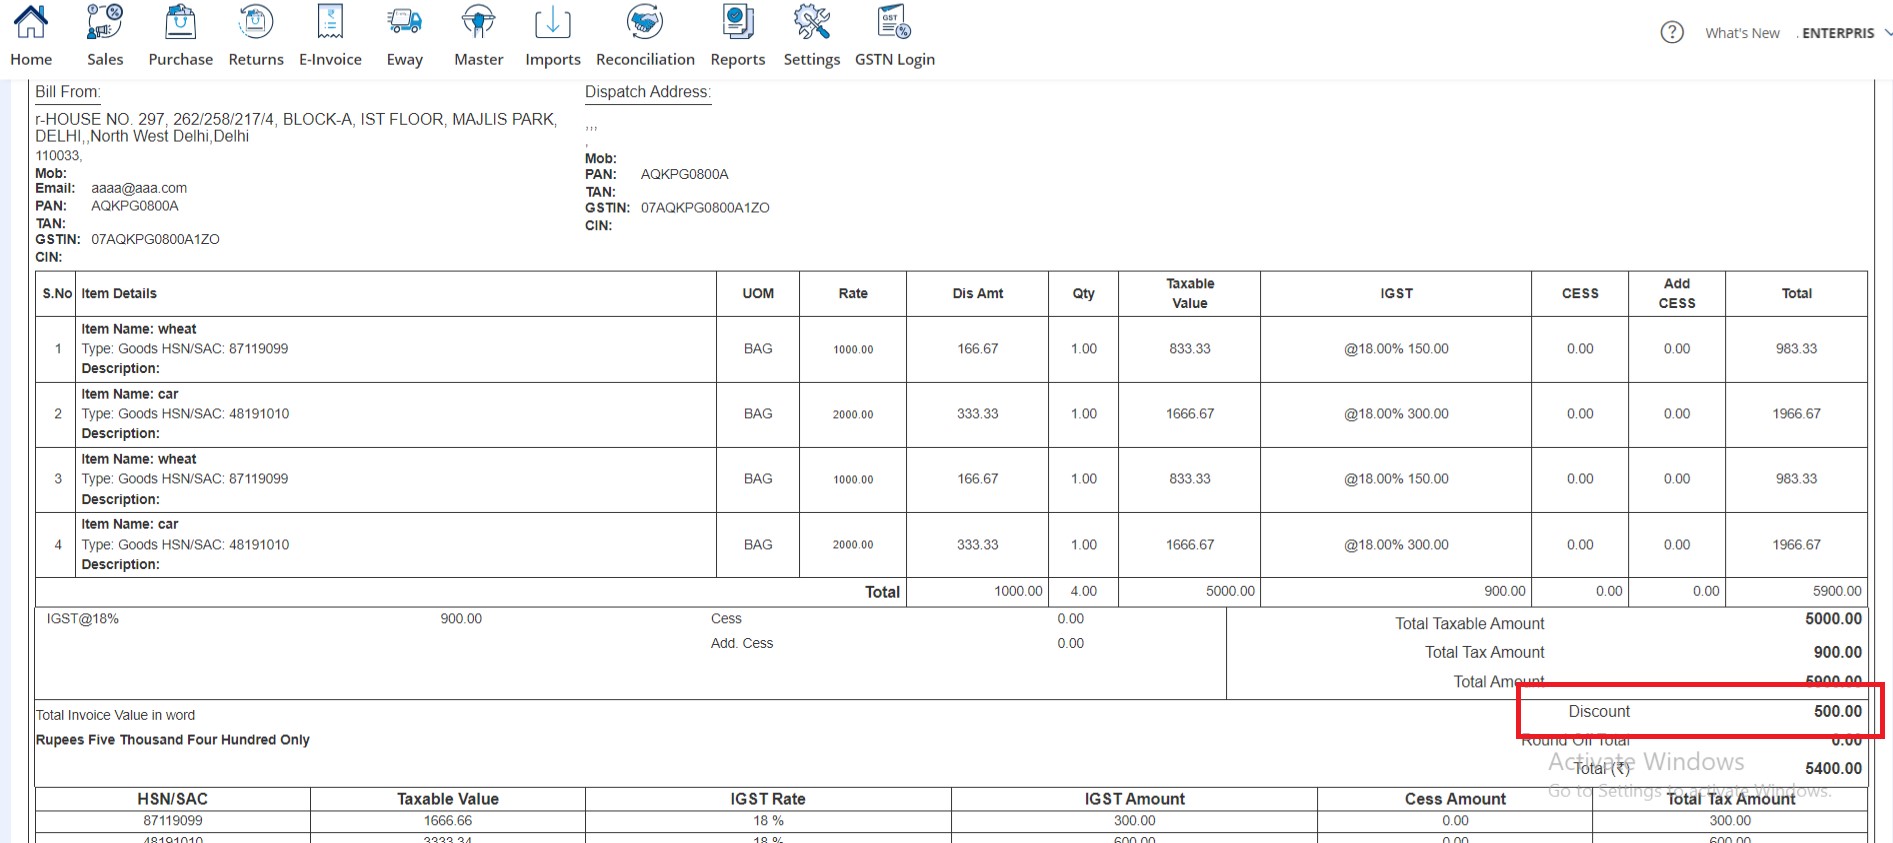Open the Reports icon

[738, 22]
